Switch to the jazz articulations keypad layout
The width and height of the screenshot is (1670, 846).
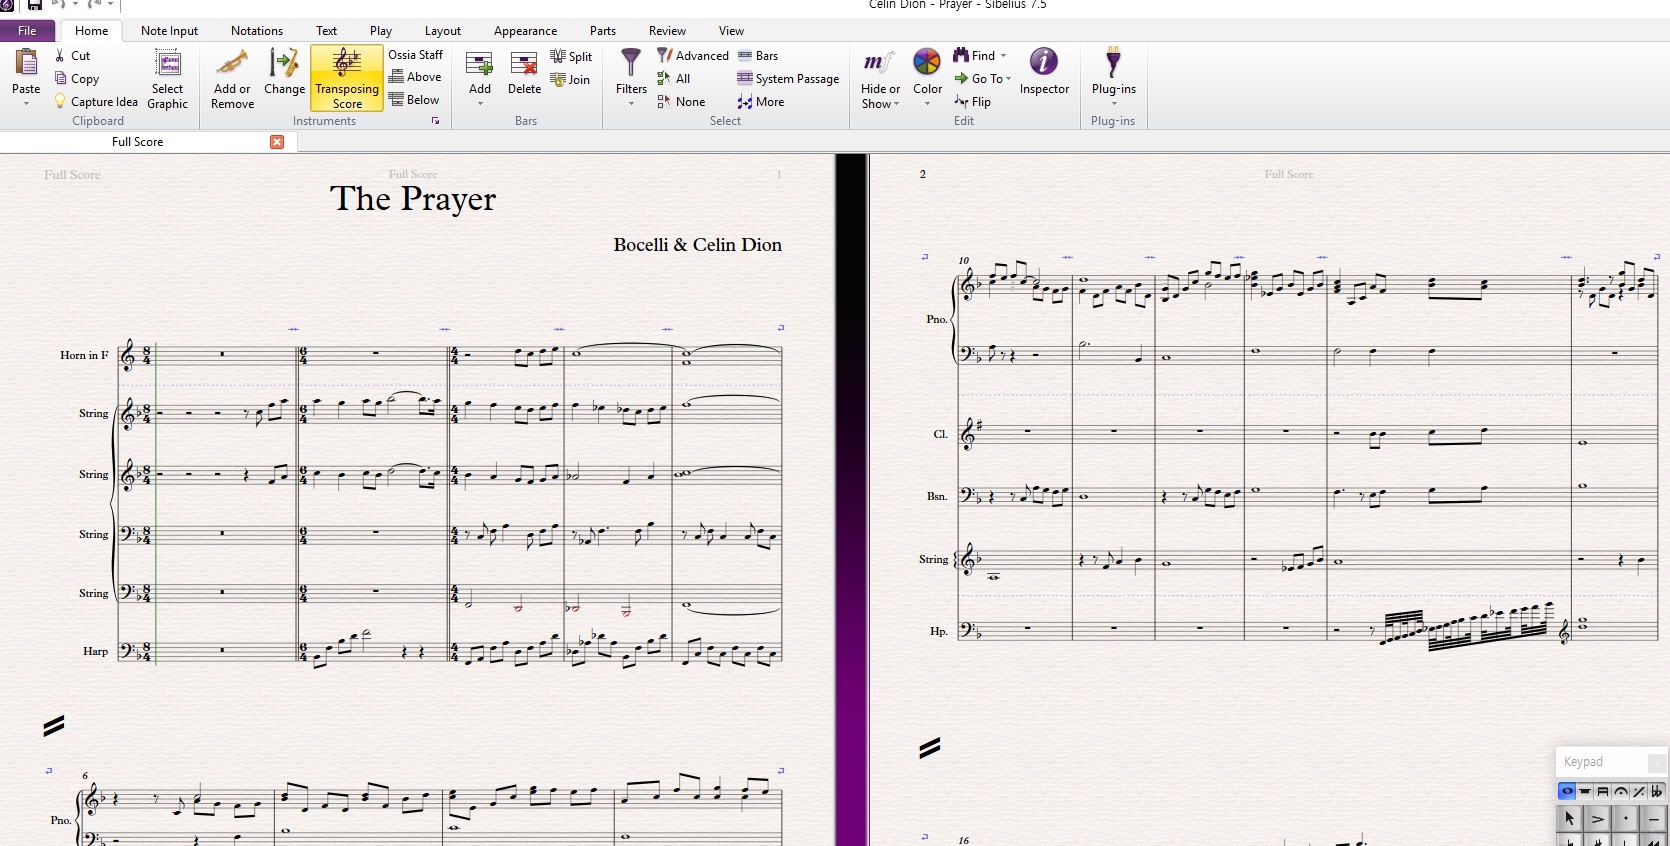(x=1639, y=791)
